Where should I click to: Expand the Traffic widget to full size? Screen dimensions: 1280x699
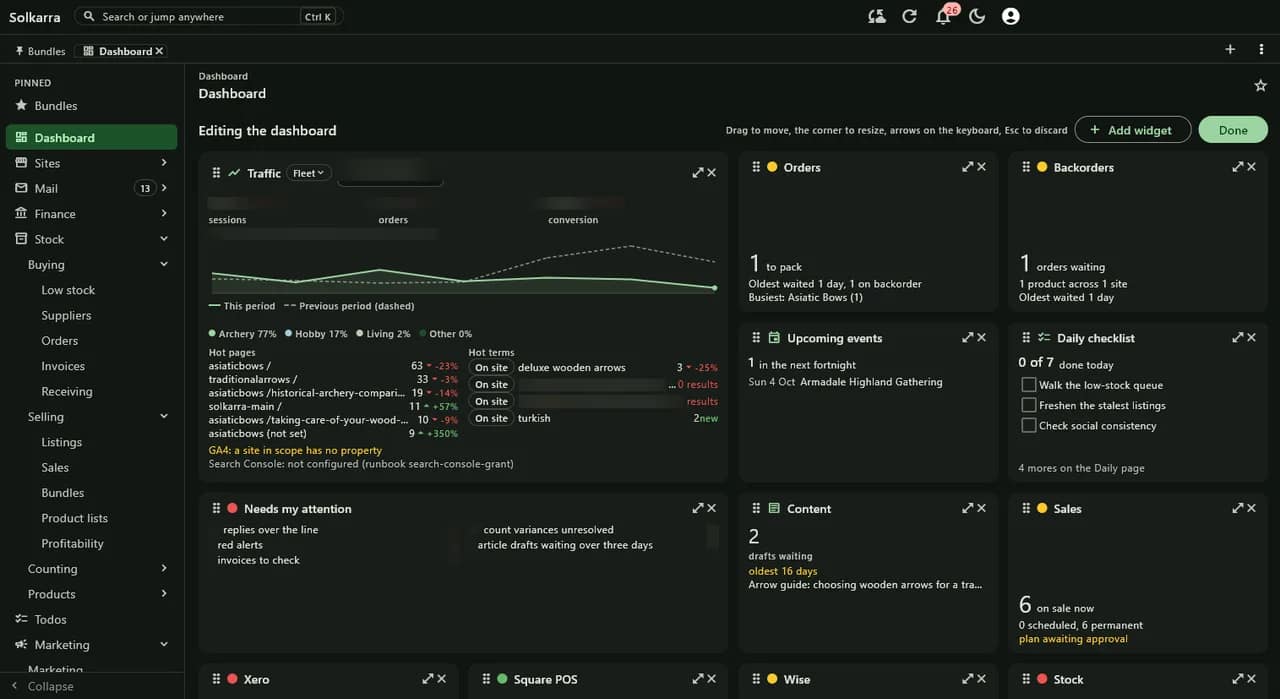tap(698, 173)
